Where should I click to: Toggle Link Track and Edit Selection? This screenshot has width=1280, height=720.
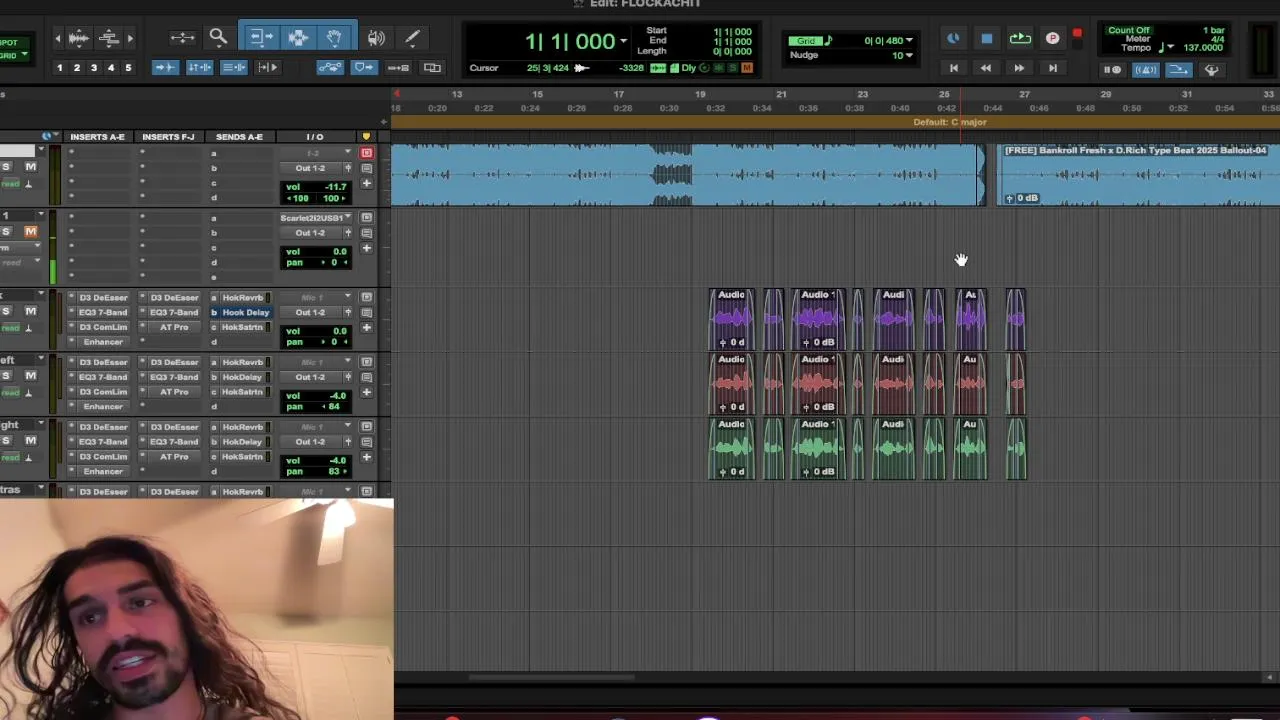233,67
